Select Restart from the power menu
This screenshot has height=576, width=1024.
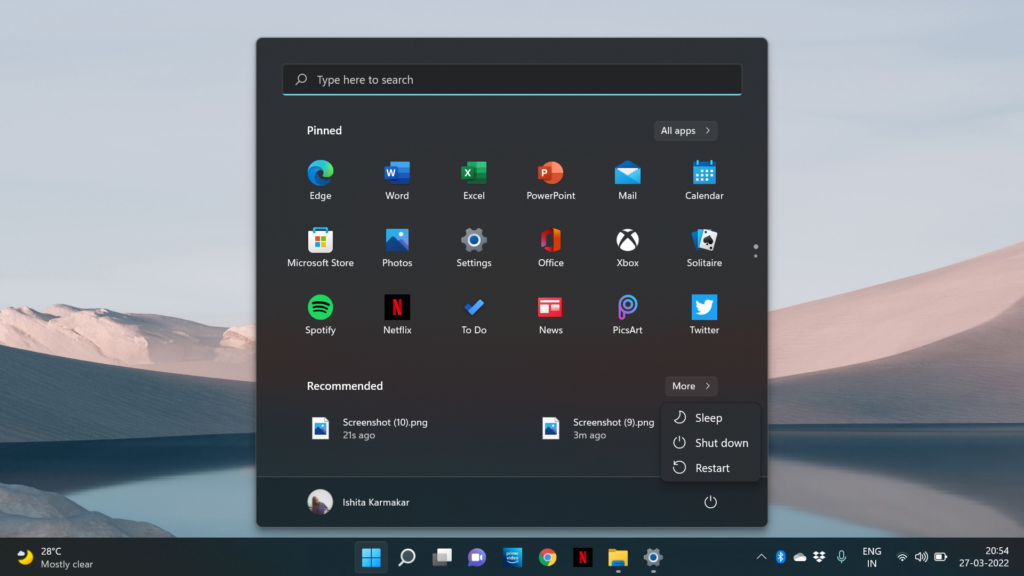tap(710, 468)
